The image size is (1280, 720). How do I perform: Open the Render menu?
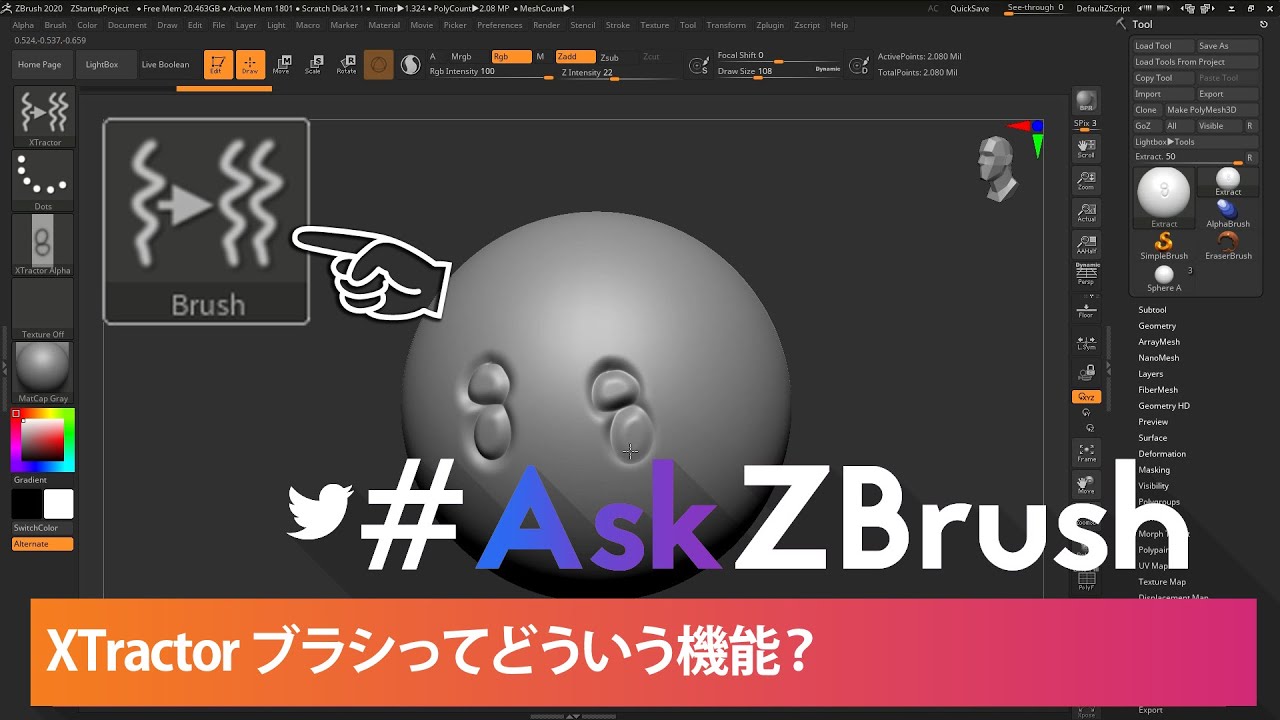tap(546, 25)
